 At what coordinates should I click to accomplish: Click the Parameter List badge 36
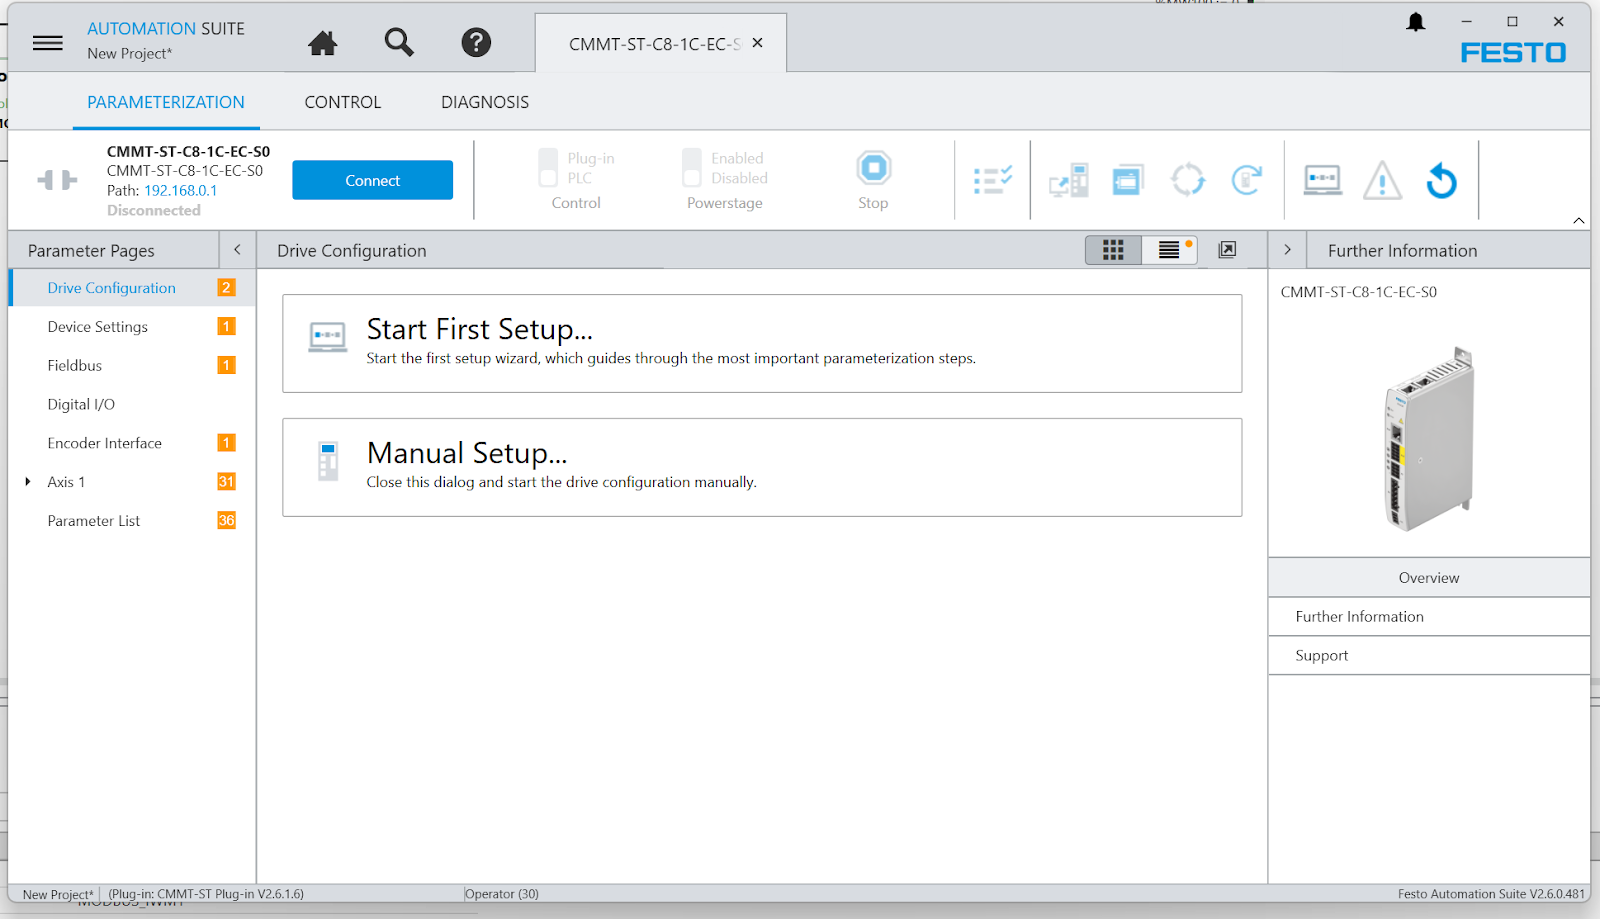click(227, 521)
